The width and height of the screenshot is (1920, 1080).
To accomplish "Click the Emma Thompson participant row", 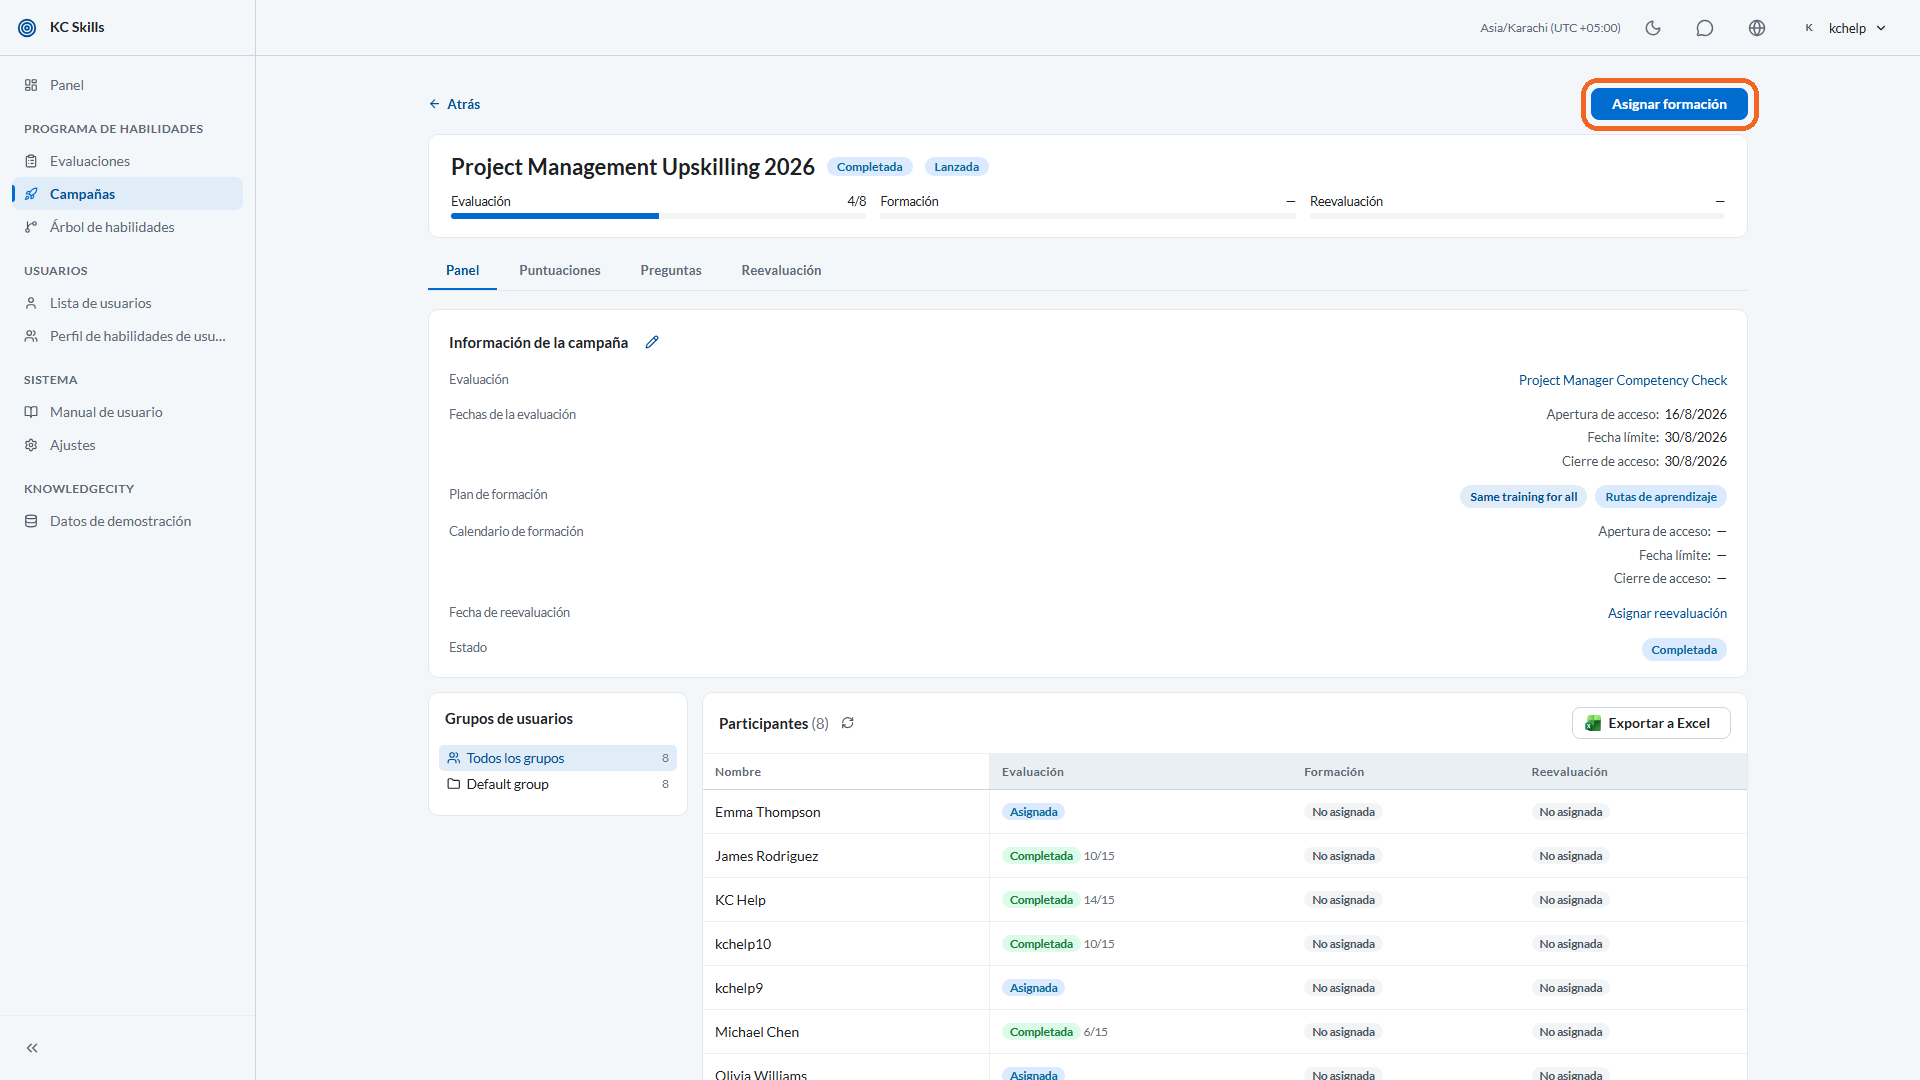I will (1225, 812).
